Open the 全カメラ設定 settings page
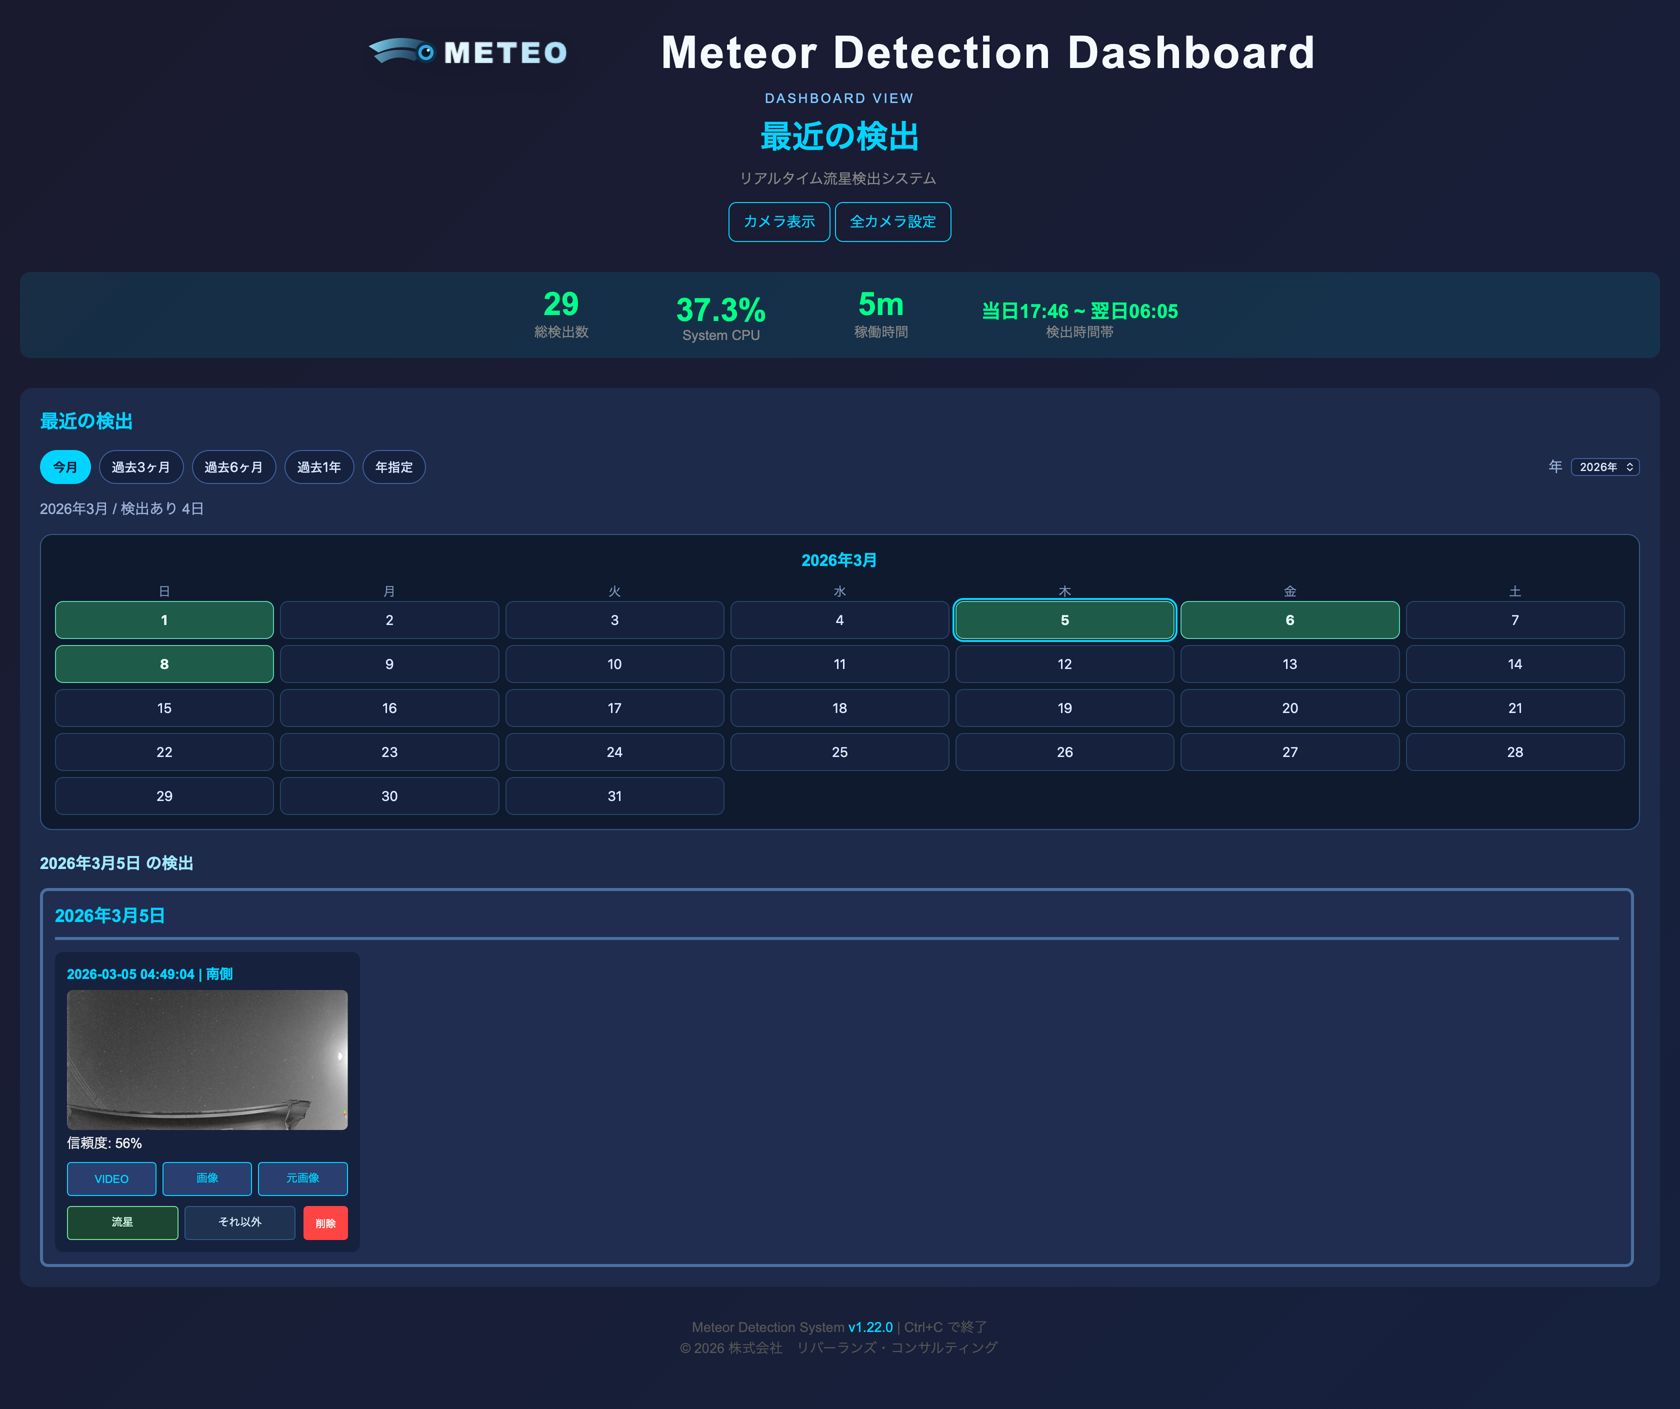Image resolution: width=1680 pixels, height=1409 pixels. pos(893,222)
